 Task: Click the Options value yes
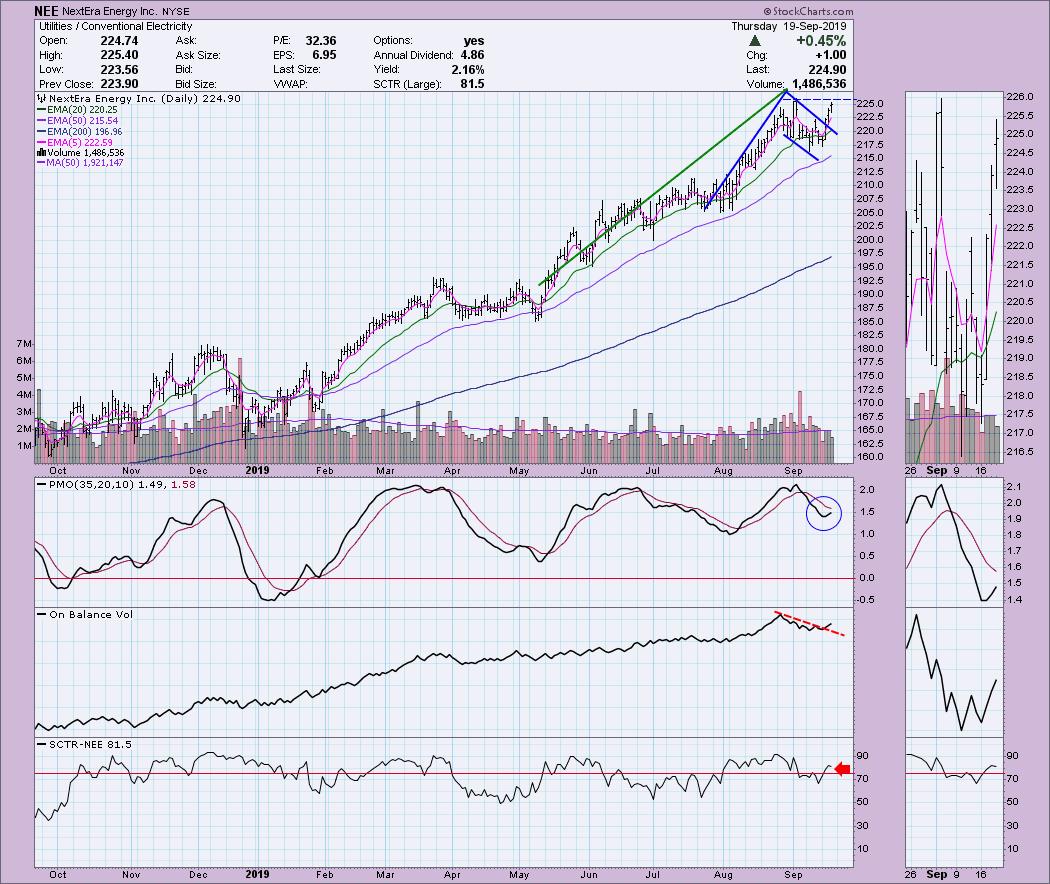pos(473,41)
